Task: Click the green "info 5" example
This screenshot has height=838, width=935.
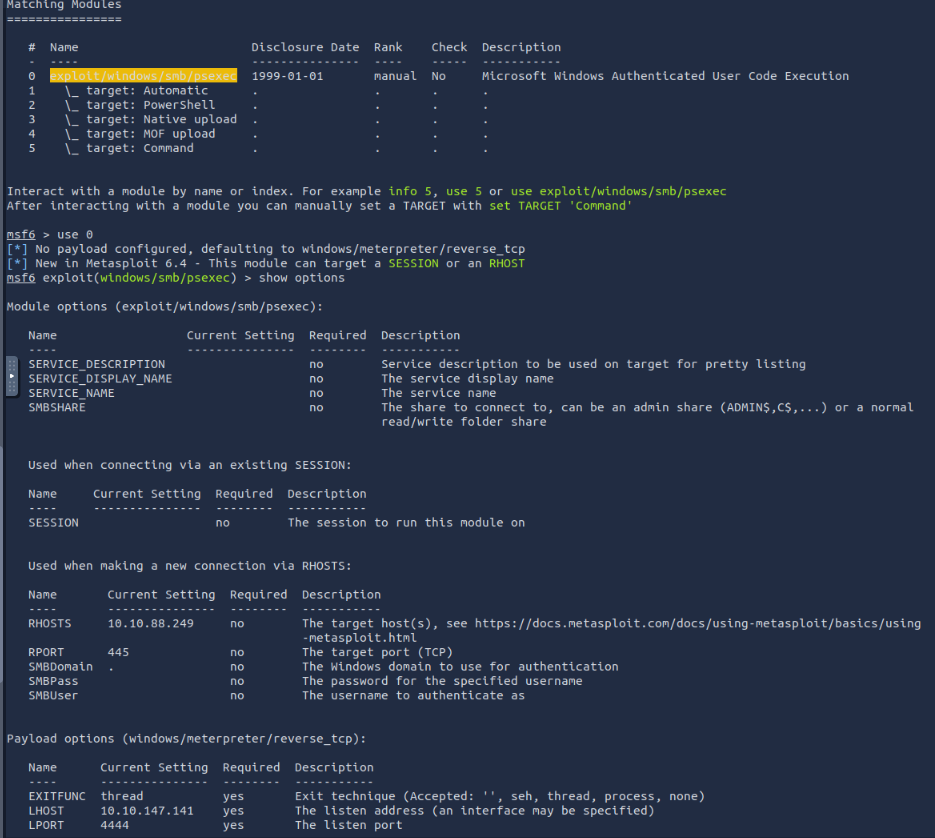Action: 410,191
